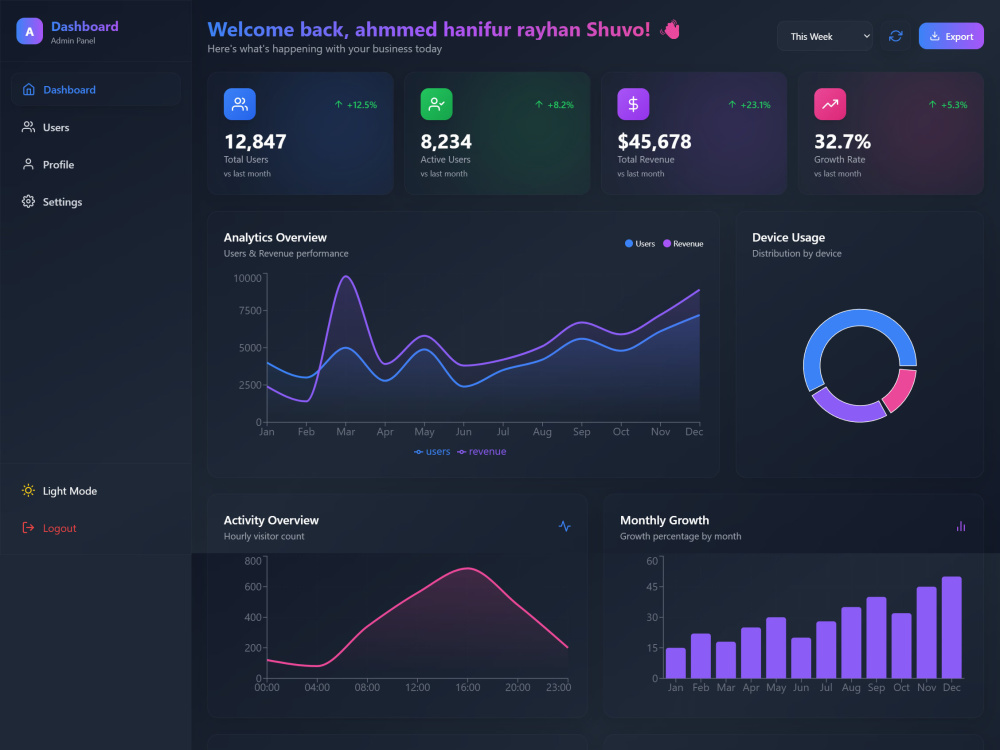Viewport: 1000px width, 750px height.
Task: Export the dashboard report
Action: point(951,36)
